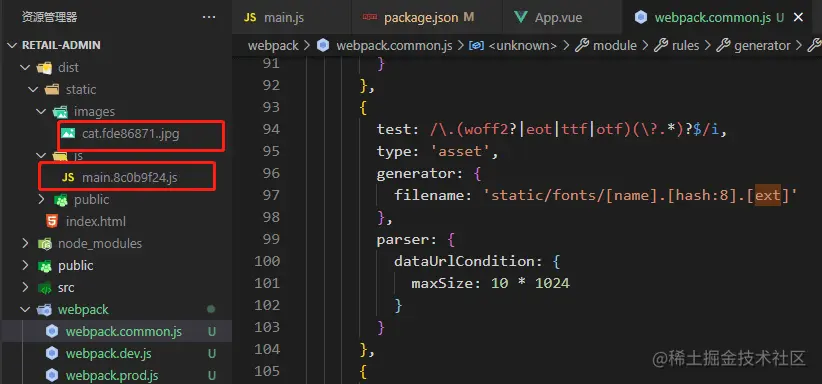Click the modified dot on webpack folder

point(211,310)
